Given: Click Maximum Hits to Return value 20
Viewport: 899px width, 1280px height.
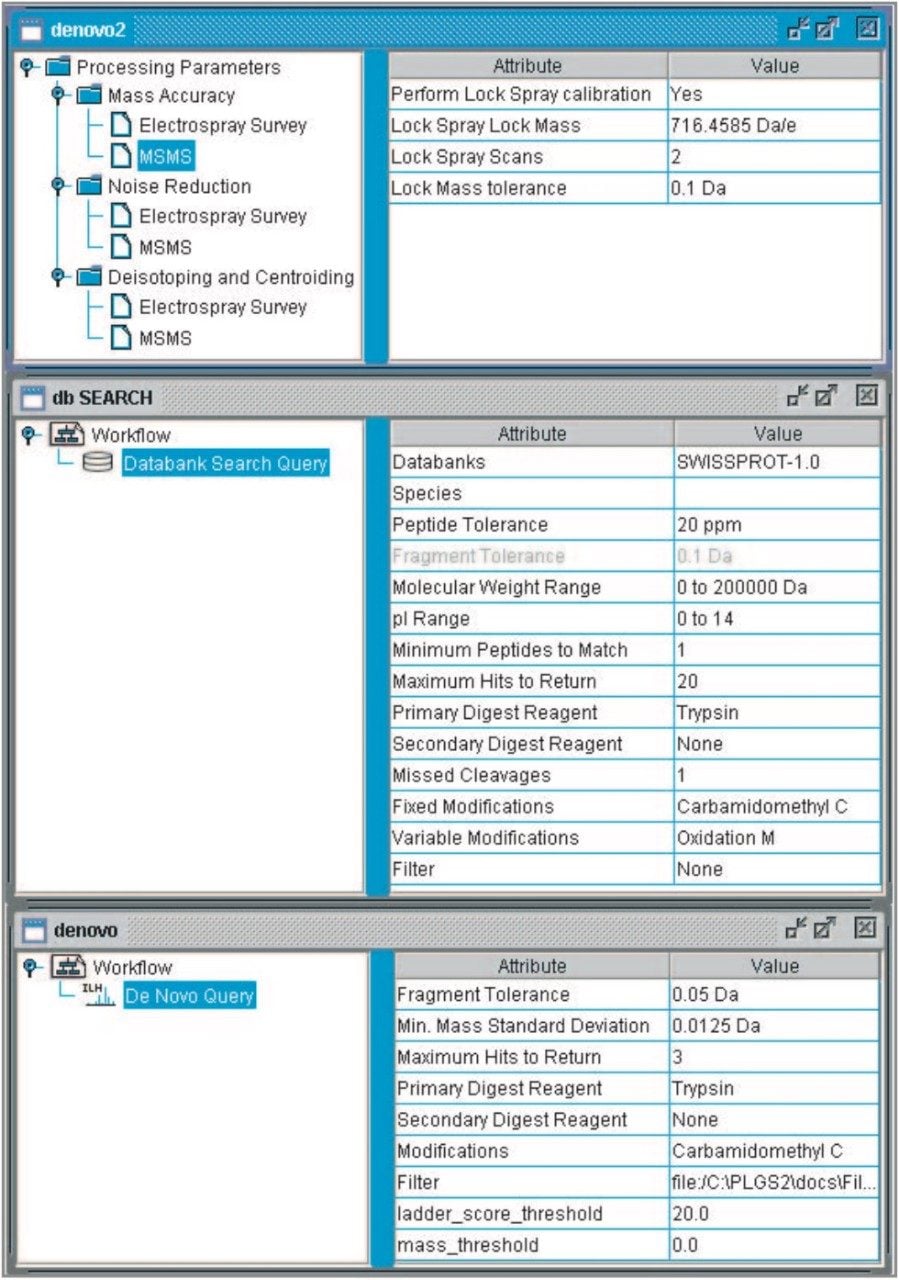Looking at the screenshot, I should point(778,682).
